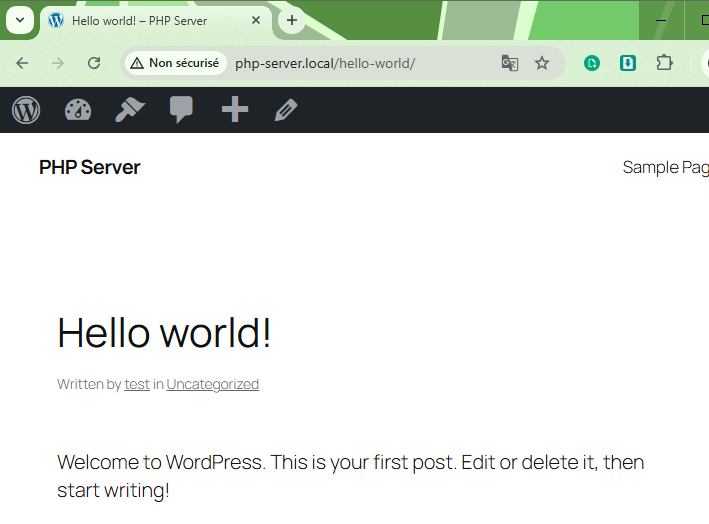Viewport: 709px width, 524px height.
Task: Click the New content plus icon
Action: [235, 110]
